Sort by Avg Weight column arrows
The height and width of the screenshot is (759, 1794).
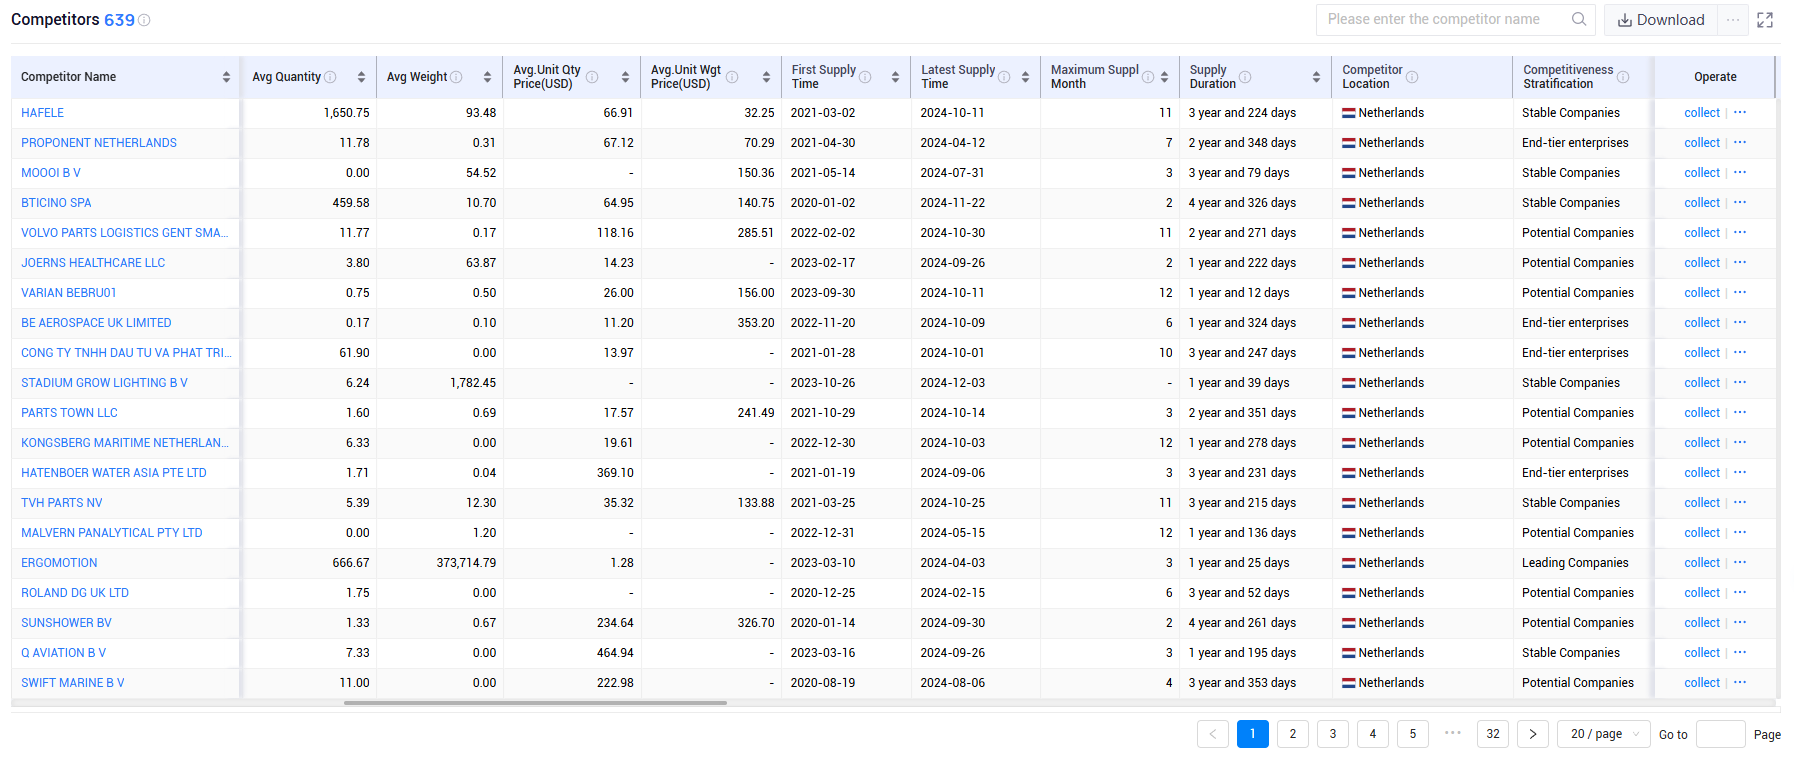pyautogui.click(x=487, y=77)
